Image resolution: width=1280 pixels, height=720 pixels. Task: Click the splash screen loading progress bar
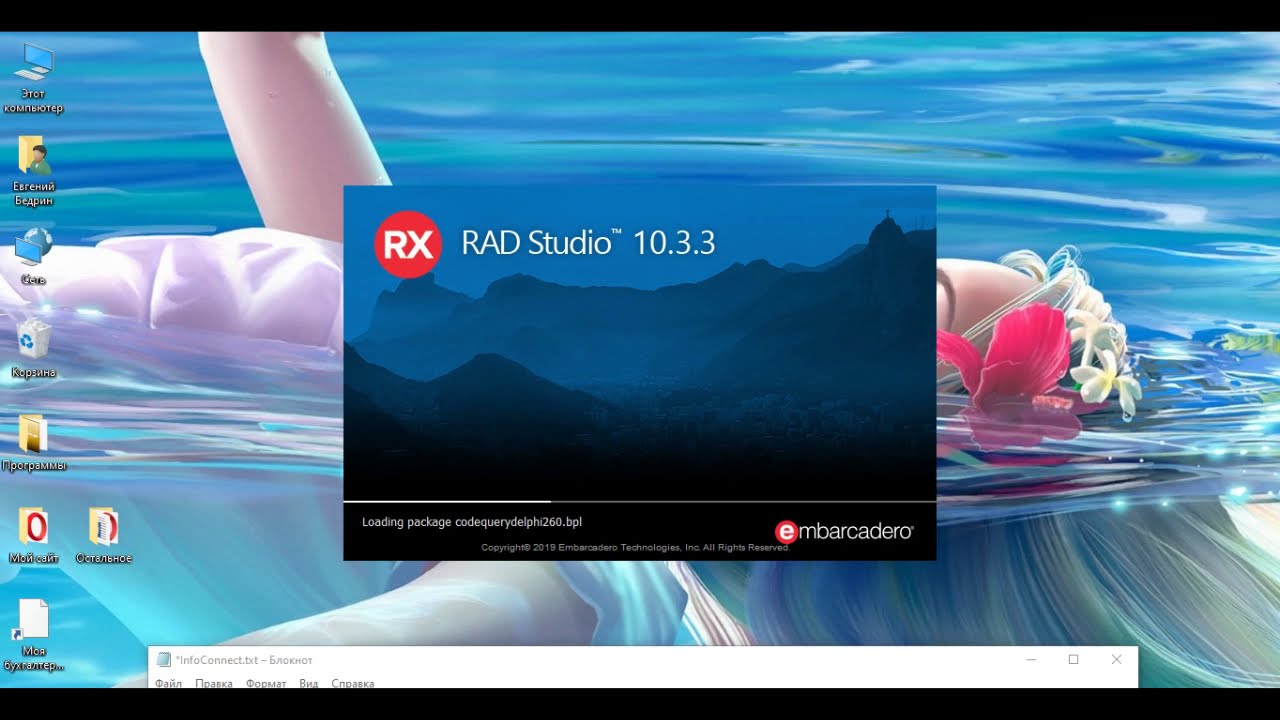point(640,501)
